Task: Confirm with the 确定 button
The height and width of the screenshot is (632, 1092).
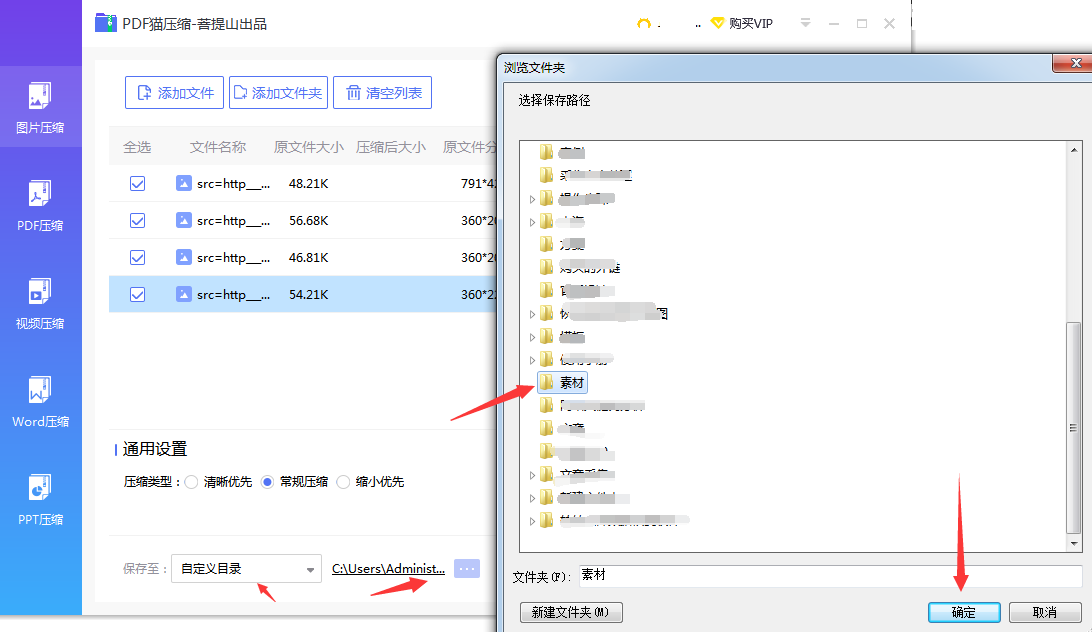Action: [x=964, y=612]
